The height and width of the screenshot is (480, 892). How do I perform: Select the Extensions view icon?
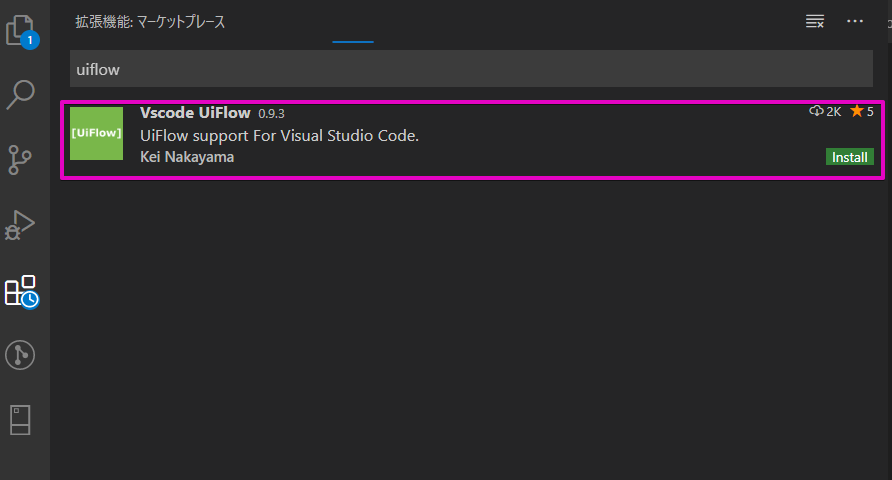point(22,292)
